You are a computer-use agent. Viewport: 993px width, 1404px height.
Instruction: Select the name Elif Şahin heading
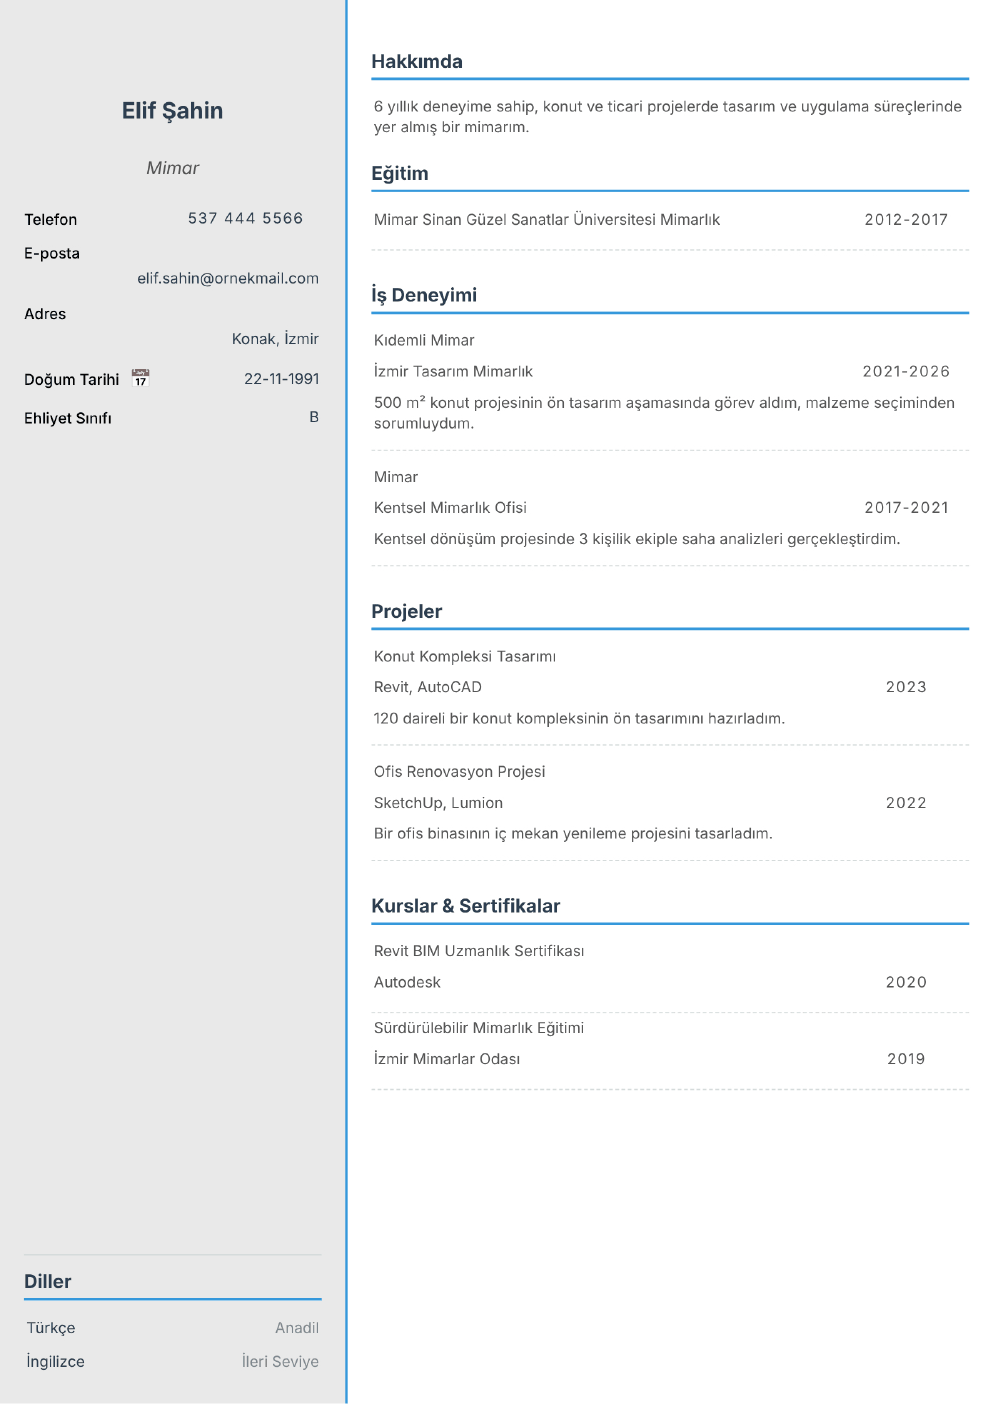(172, 111)
